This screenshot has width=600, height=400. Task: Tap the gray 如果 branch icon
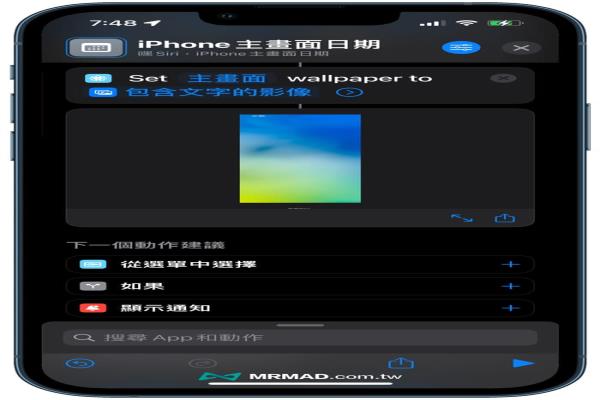(93, 286)
